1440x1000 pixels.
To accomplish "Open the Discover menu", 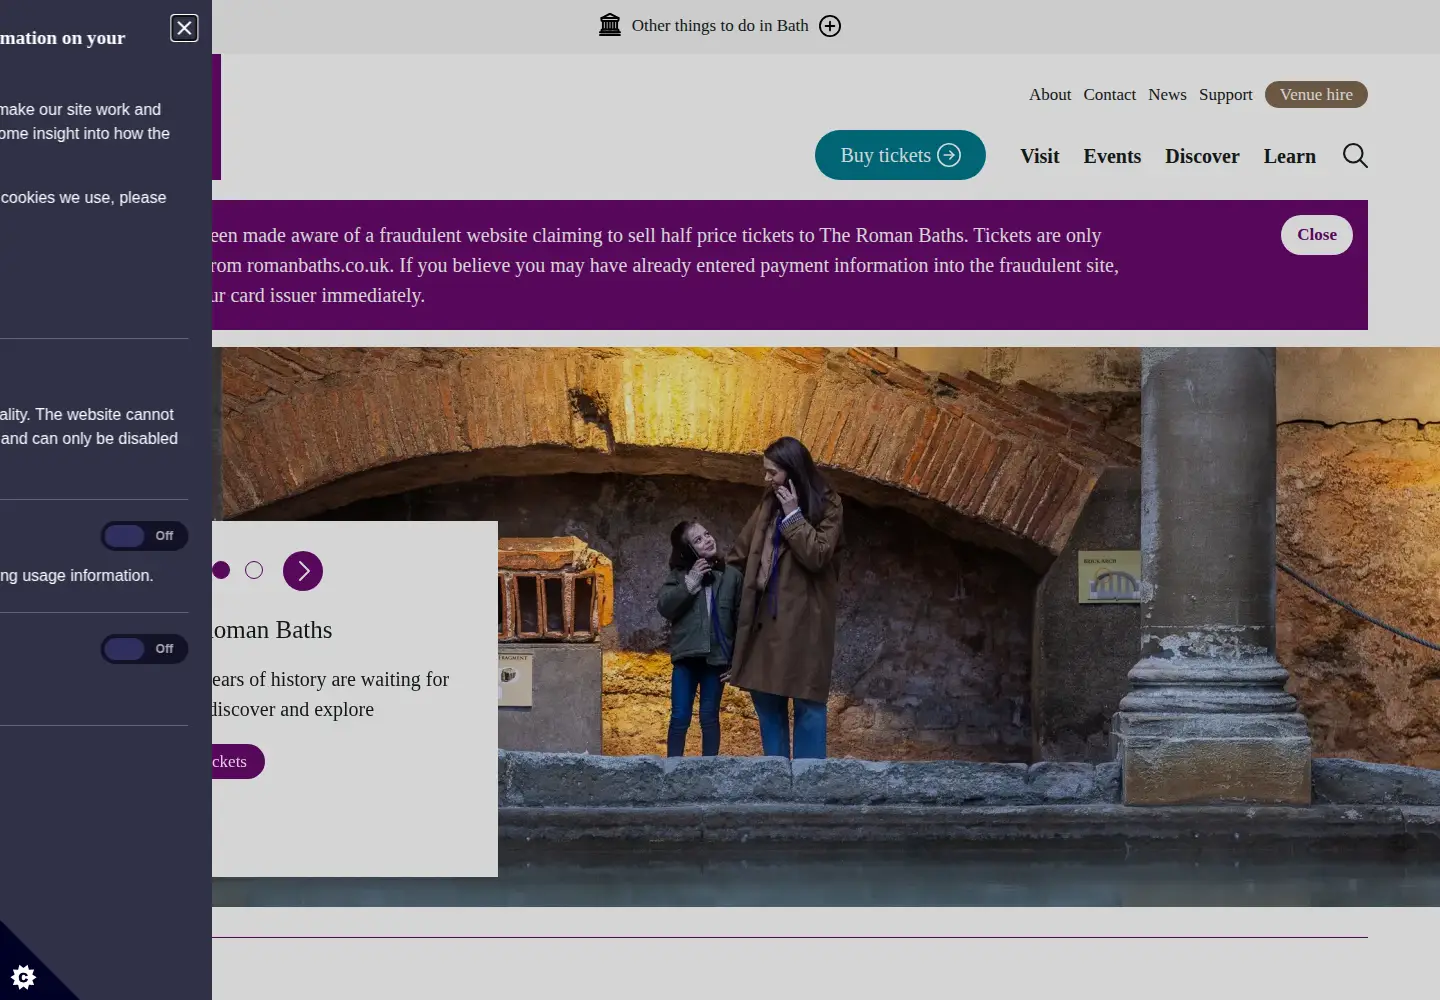I will pyautogui.click(x=1202, y=156).
